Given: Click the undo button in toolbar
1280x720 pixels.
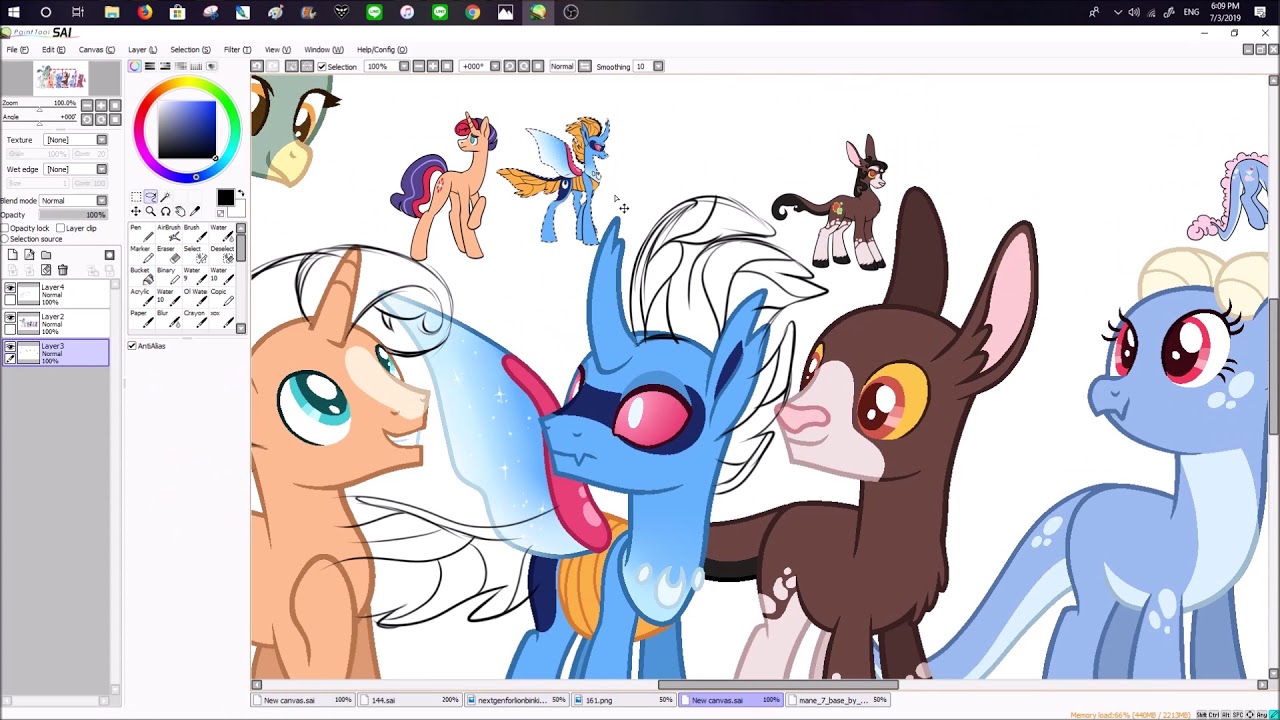Looking at the screenshot, I should [257, 66].
